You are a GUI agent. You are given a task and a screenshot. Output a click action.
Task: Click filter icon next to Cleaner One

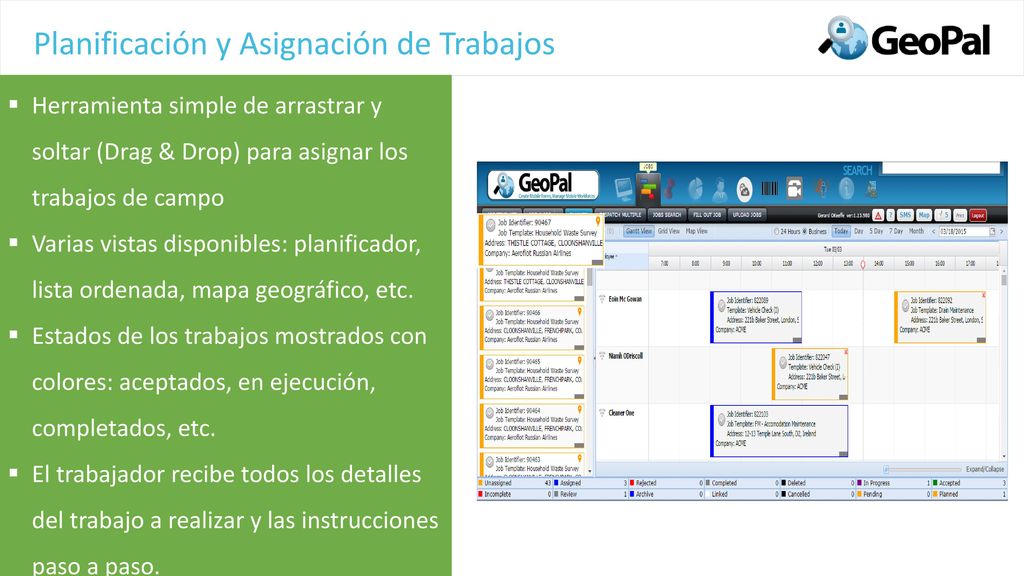pos(602,413)
